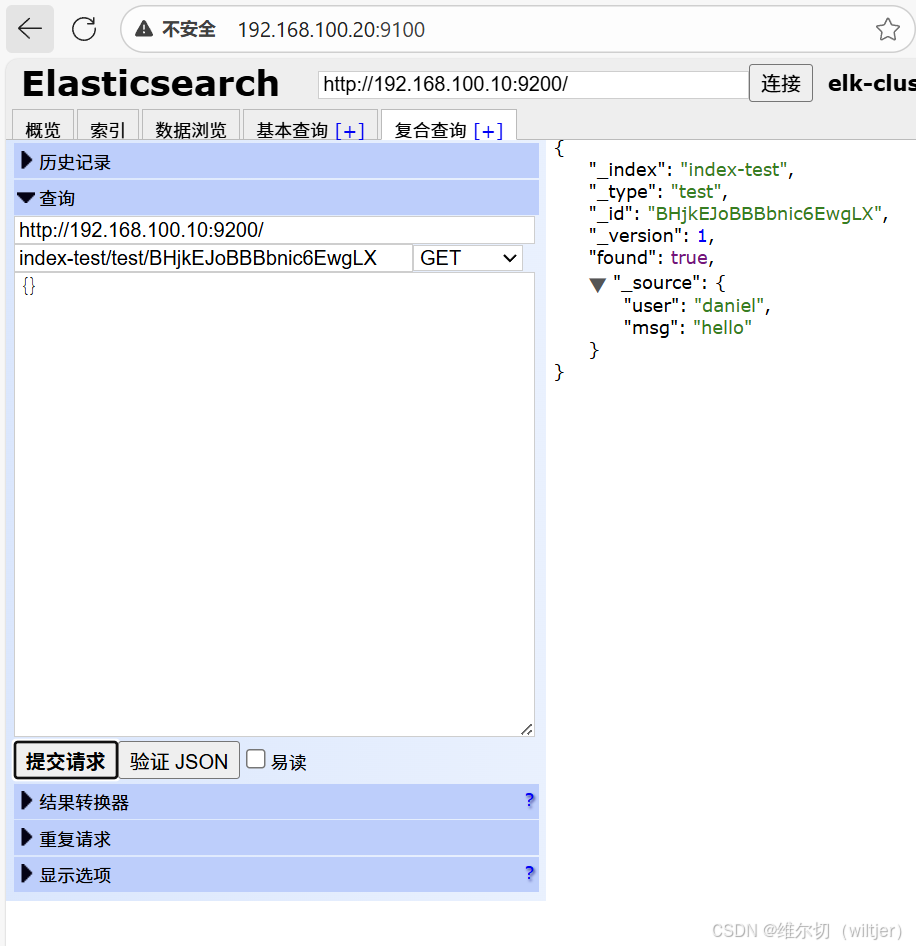Select the "index-test" value in the result
This screenshot has width=916, height=946.
point(734,170)
